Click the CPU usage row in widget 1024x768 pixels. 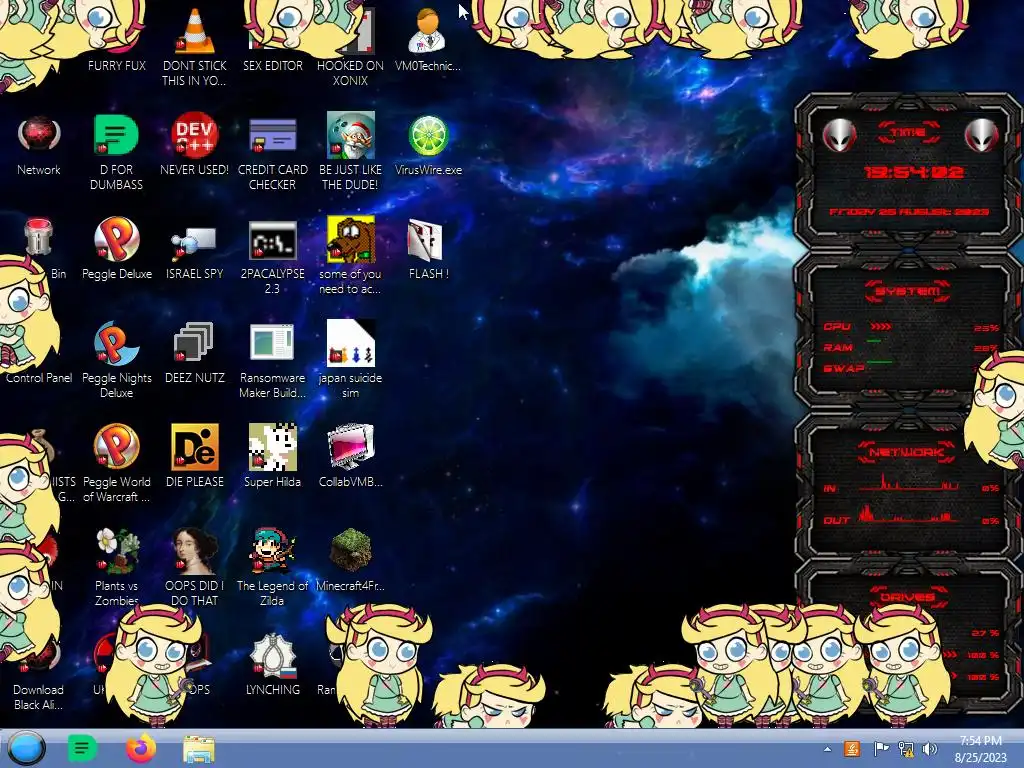(x=911, y=327)
